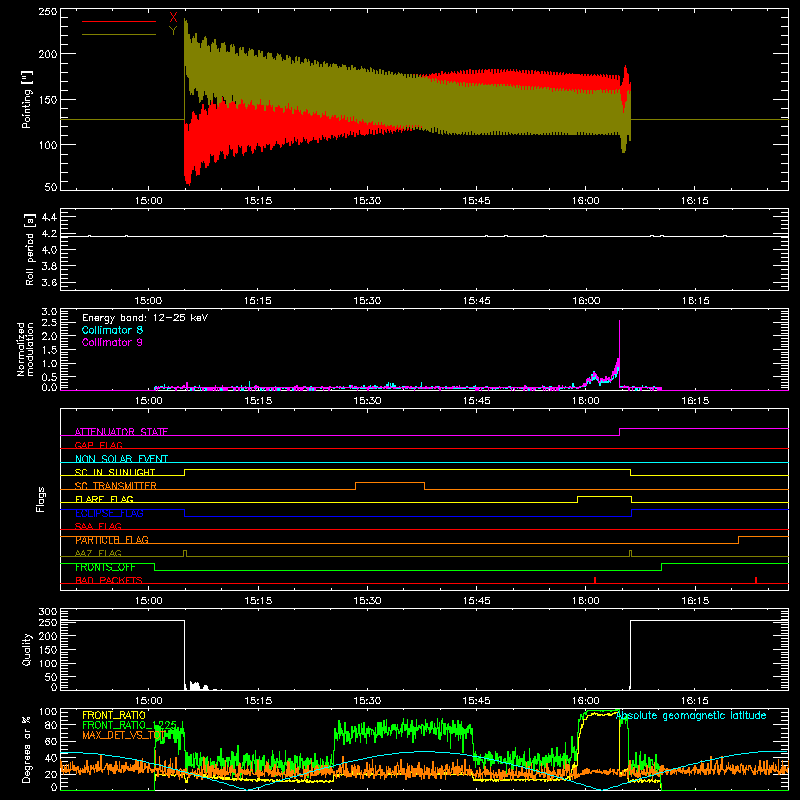Click the FLARE_FLAG label
The width and height of the screenshot is (800, 800).
[104, 499]
